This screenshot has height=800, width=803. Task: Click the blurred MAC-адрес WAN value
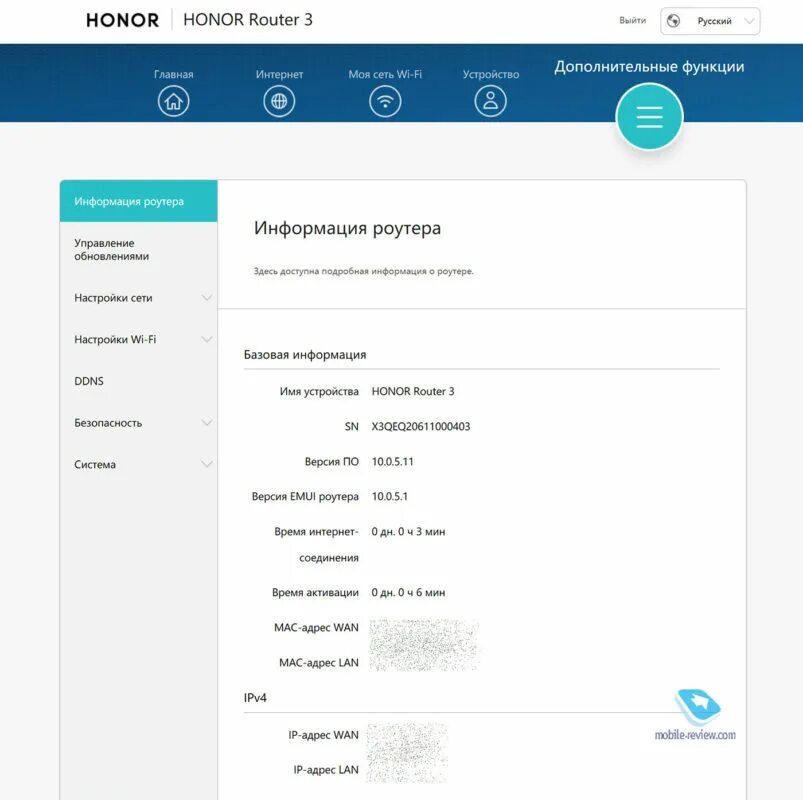click(x=425, y=632)
